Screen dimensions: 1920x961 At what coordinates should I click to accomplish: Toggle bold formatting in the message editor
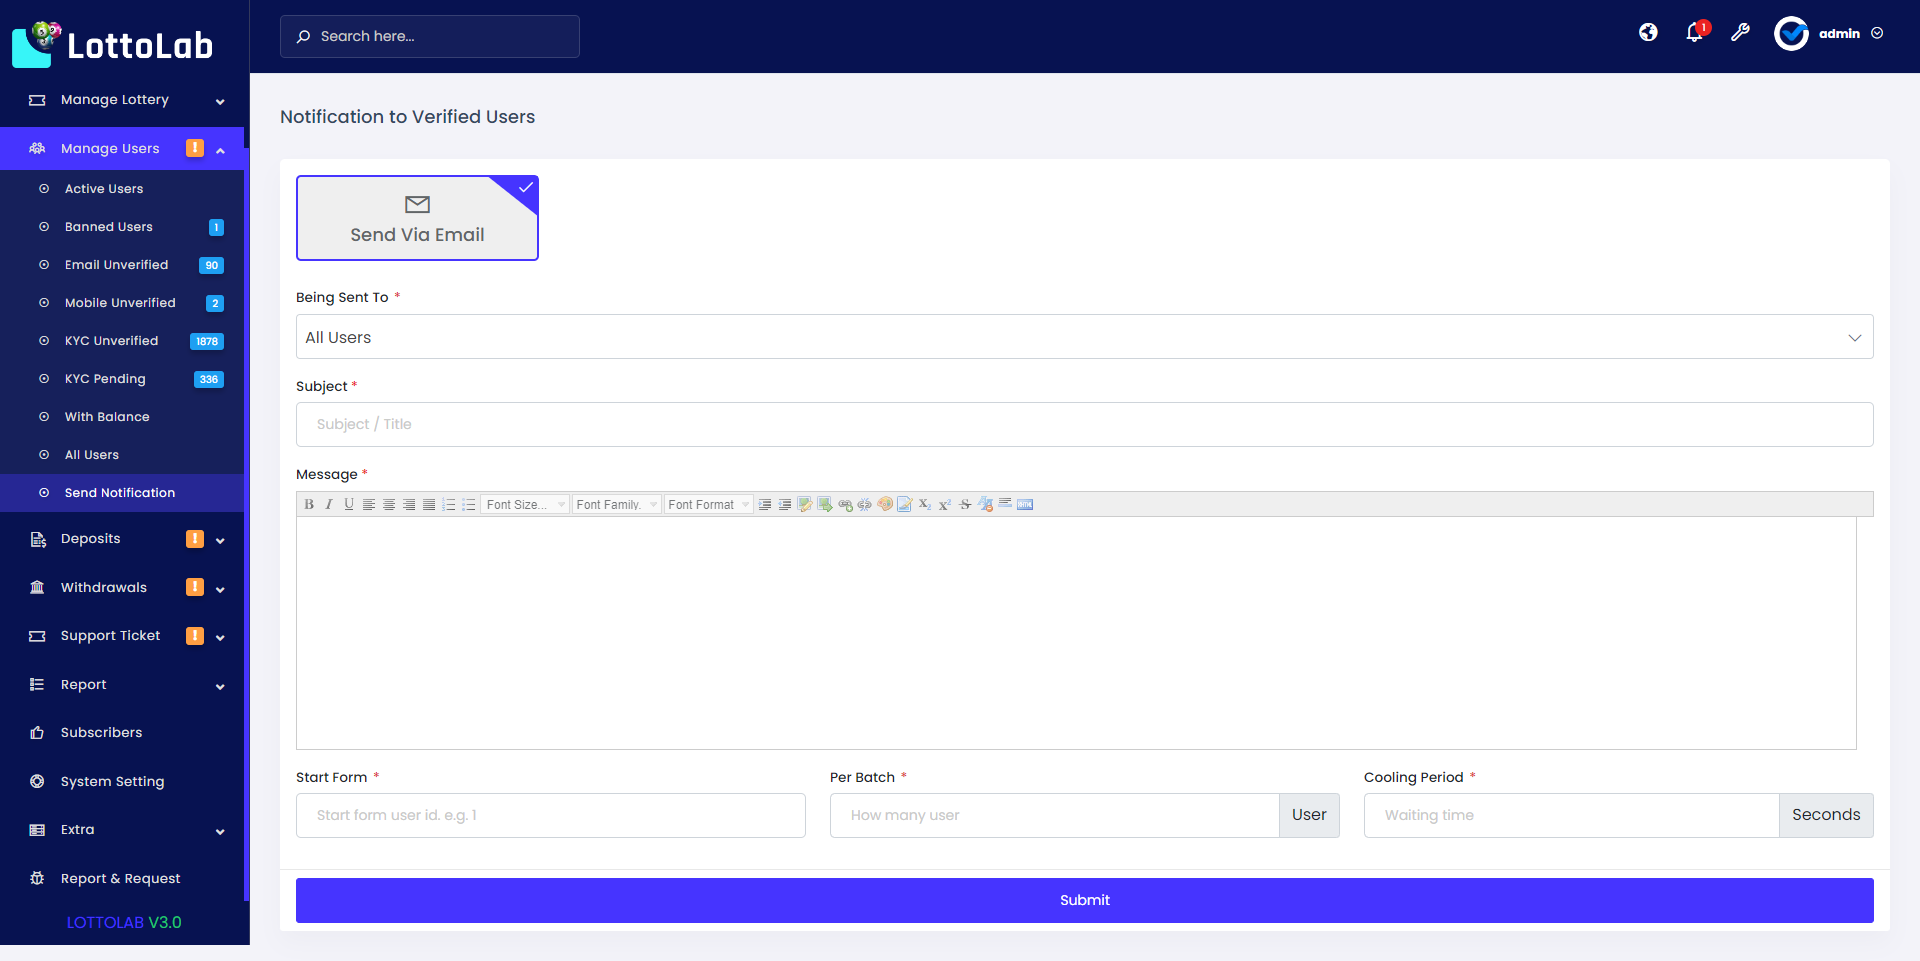click(309, 504)
